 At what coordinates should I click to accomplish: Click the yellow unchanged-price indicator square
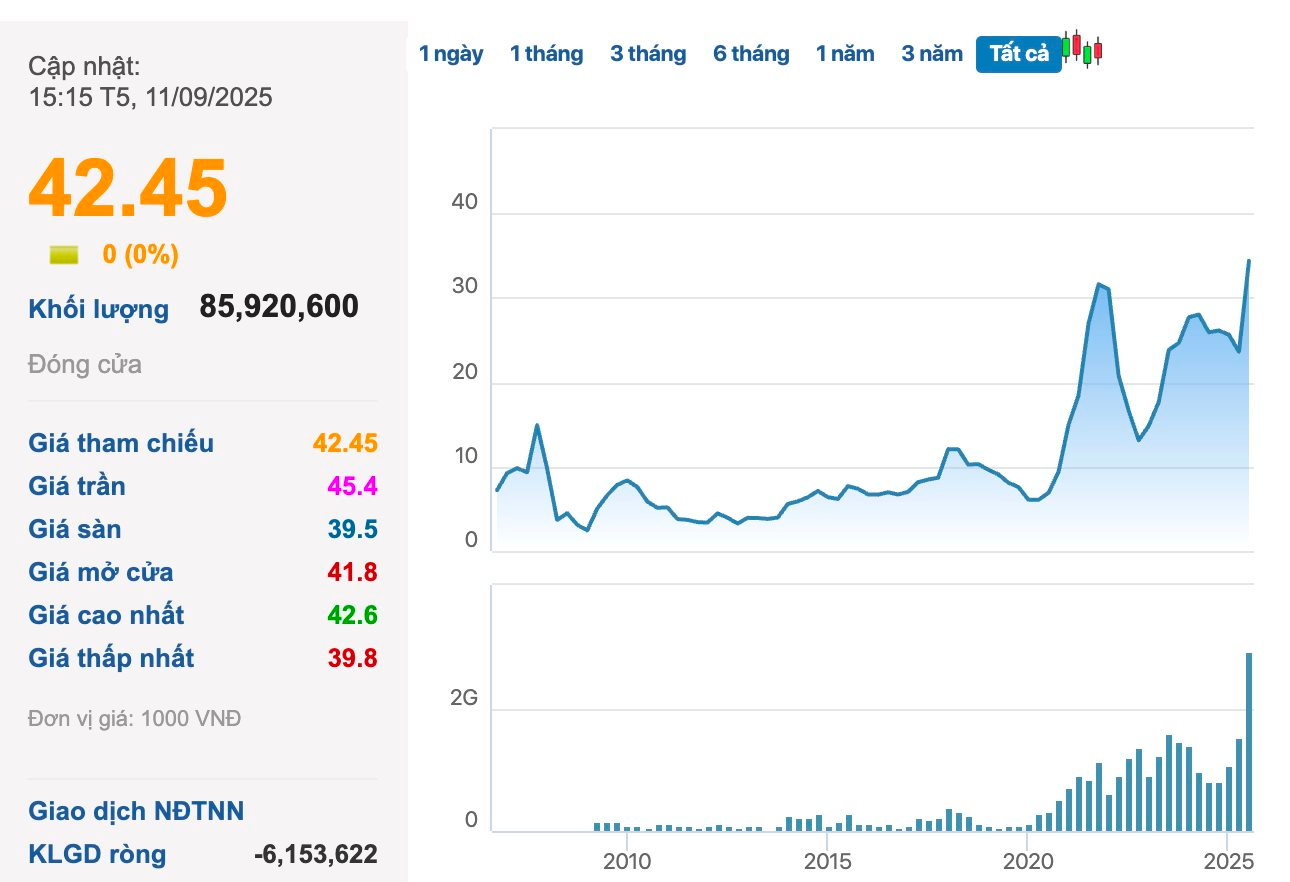pos(64,255)
